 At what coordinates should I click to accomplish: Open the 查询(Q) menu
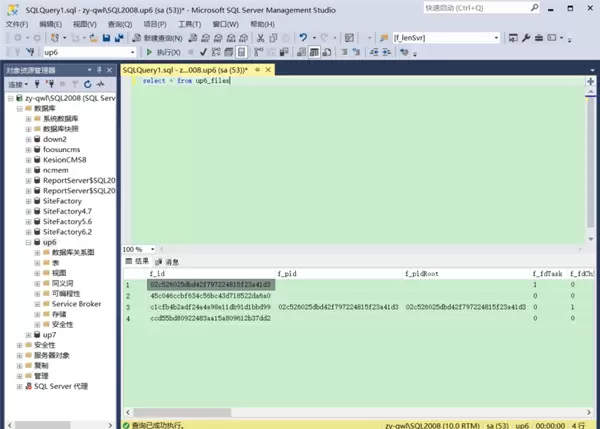pyautogui.click(x=119, y=23)
